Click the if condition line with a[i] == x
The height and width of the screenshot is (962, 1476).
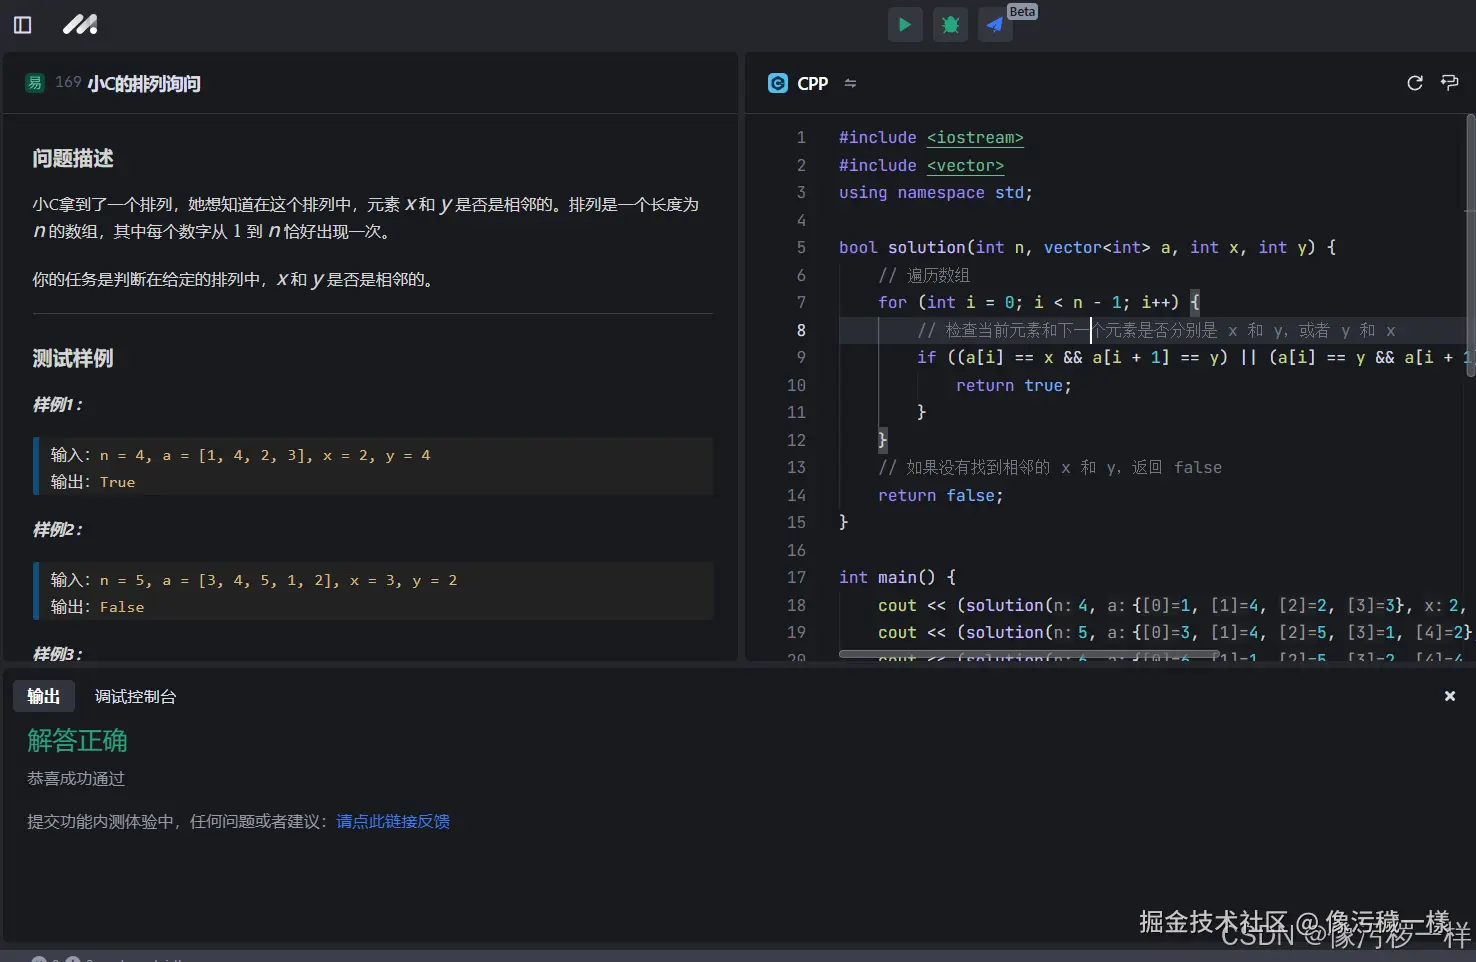click(x=1191, y=357)
